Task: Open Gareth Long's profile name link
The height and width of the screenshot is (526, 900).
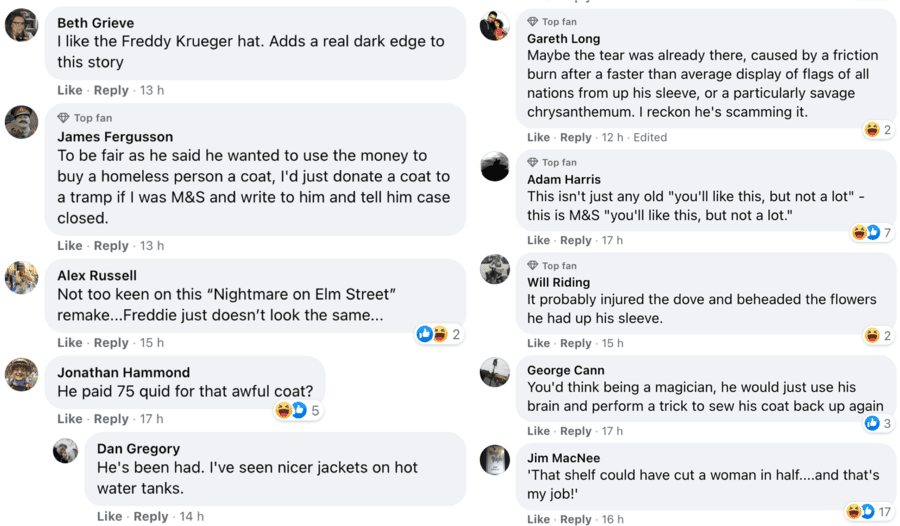Action: pyautogui.click(x=563, y=39)
